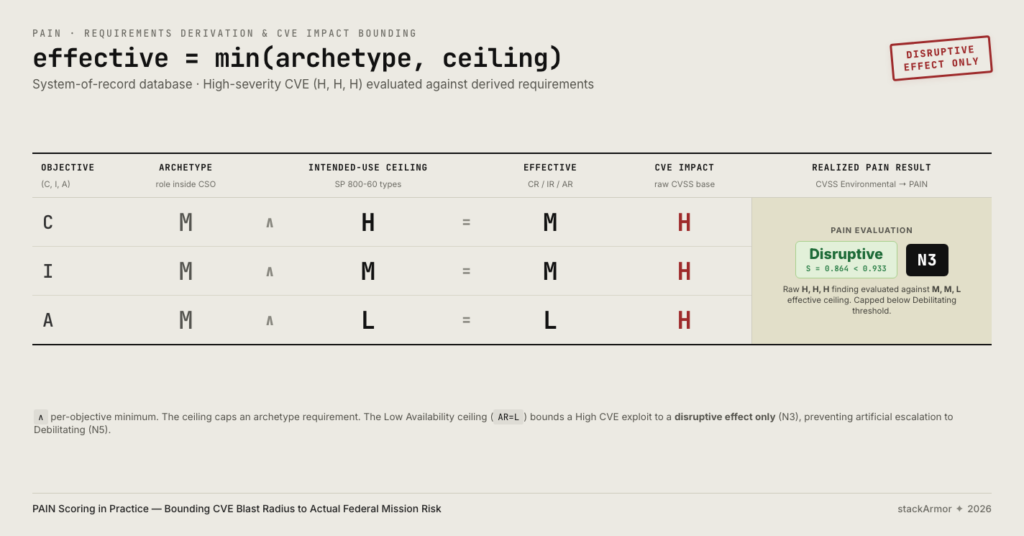Click the ceiling value L in the A row
This screenshot has height=536, width=1024.
[x=368, y=321]
